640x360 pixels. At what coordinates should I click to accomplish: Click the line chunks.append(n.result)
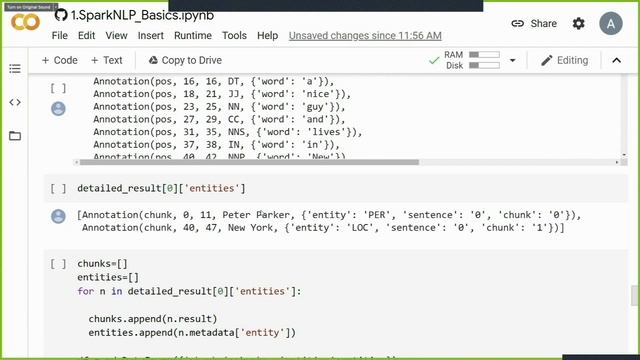pyautogui.click(x=153, y=319)
